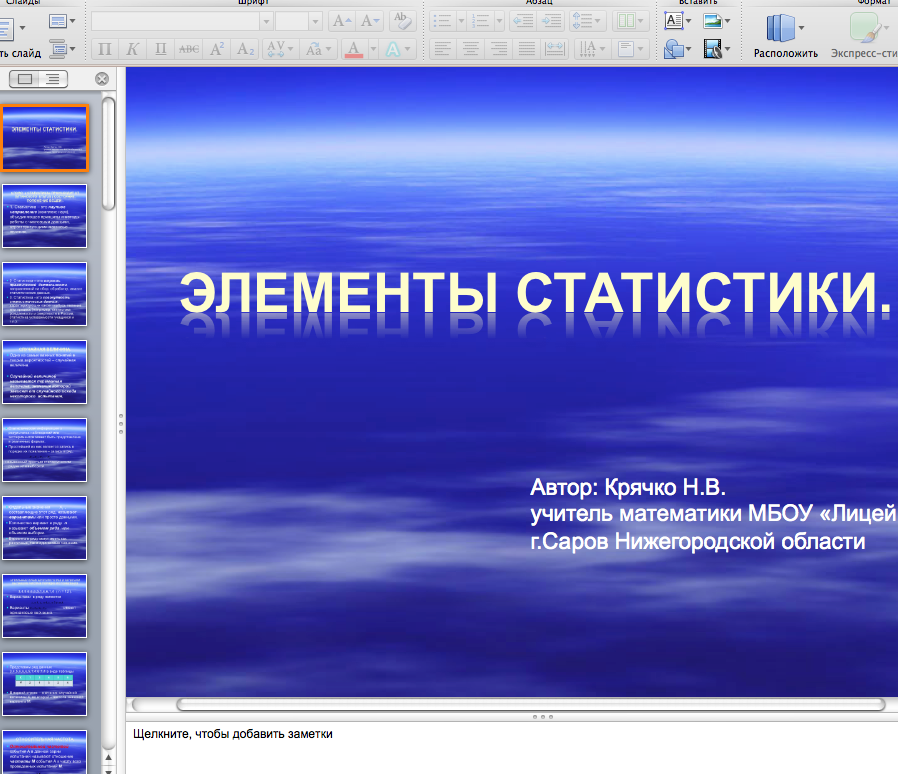Image resolution: width=898 pixels, height=774 pixels.
Task: Select slide 6 thumbnail
Action: (45, 528)
